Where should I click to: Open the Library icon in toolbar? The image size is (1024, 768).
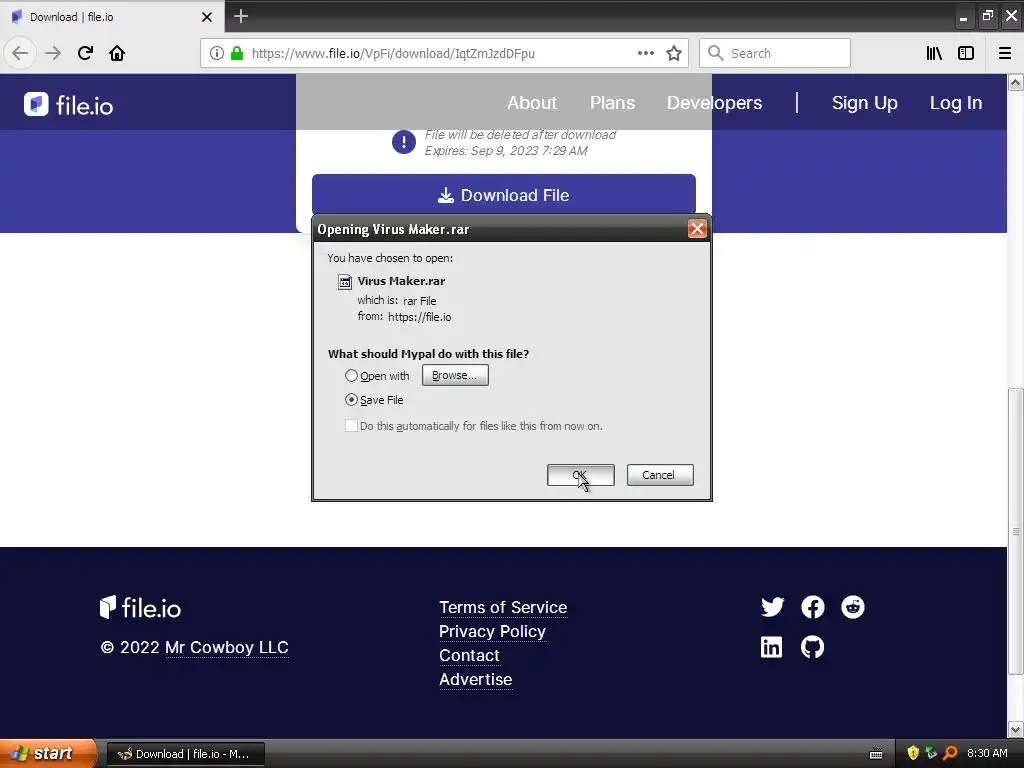[x=934, y=53]
